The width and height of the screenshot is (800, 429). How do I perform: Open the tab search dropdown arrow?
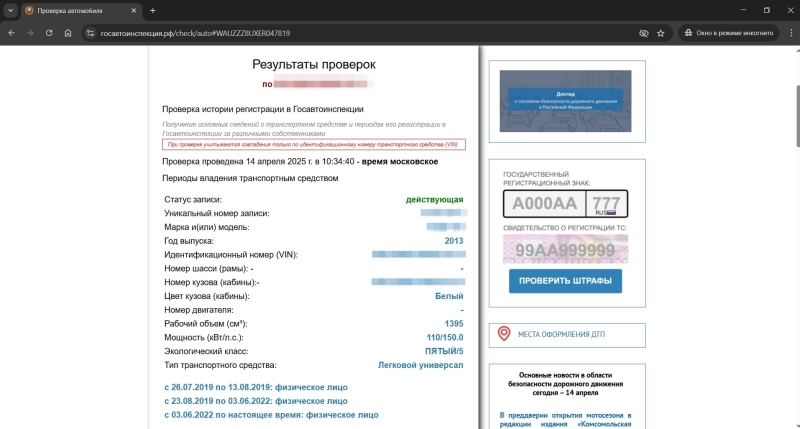tap(10, 10)
